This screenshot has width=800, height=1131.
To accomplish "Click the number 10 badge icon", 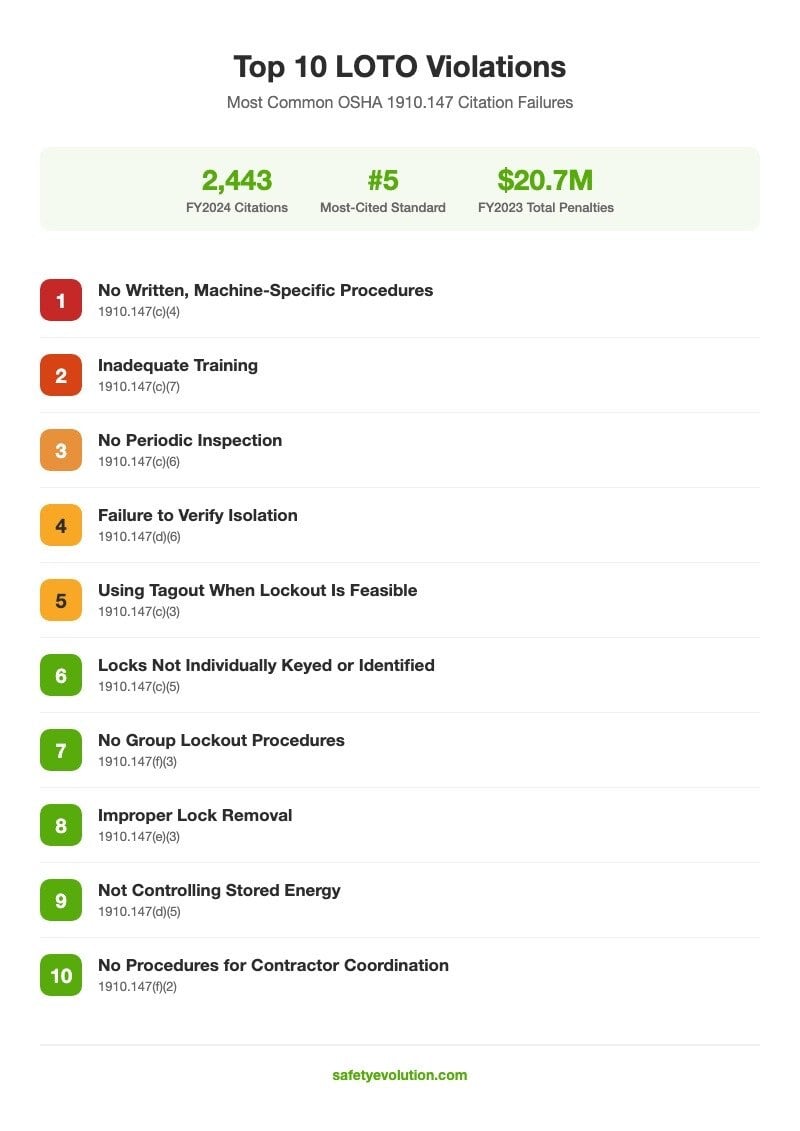I will (61, 975).
